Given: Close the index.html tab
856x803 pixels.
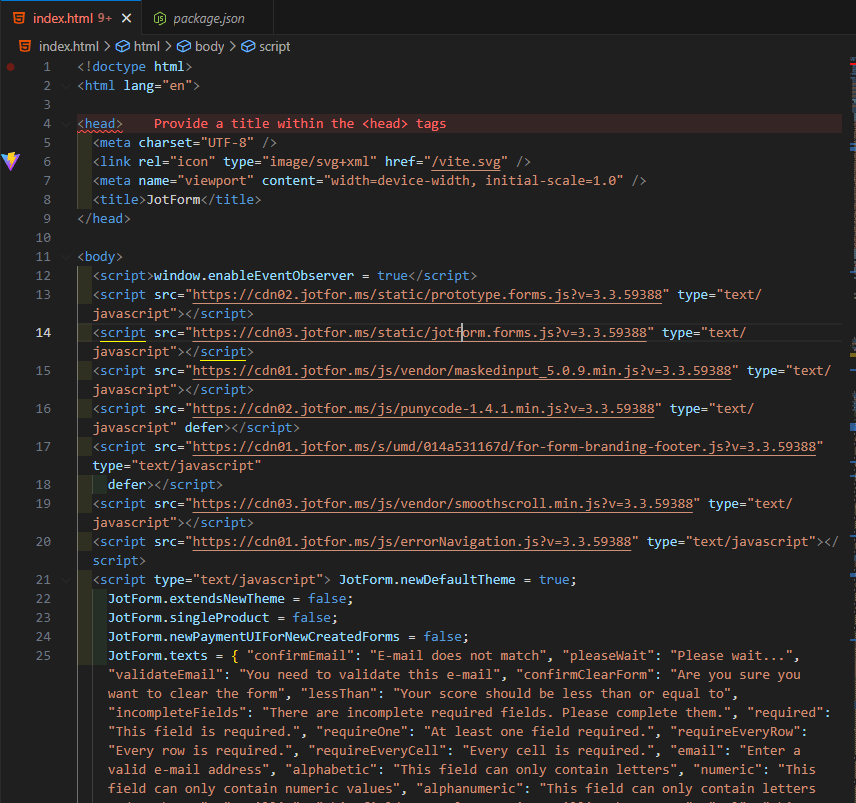Looking at the screenshot, I should point(127,19).
